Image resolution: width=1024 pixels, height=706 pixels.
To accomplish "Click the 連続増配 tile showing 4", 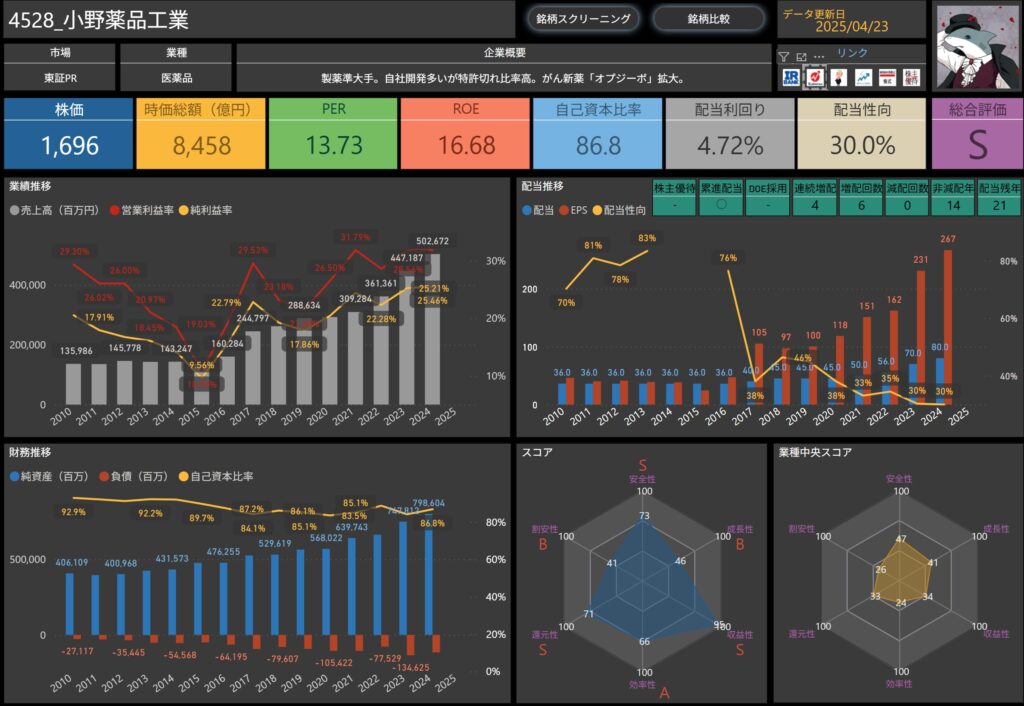I will [x=814, y=197].
